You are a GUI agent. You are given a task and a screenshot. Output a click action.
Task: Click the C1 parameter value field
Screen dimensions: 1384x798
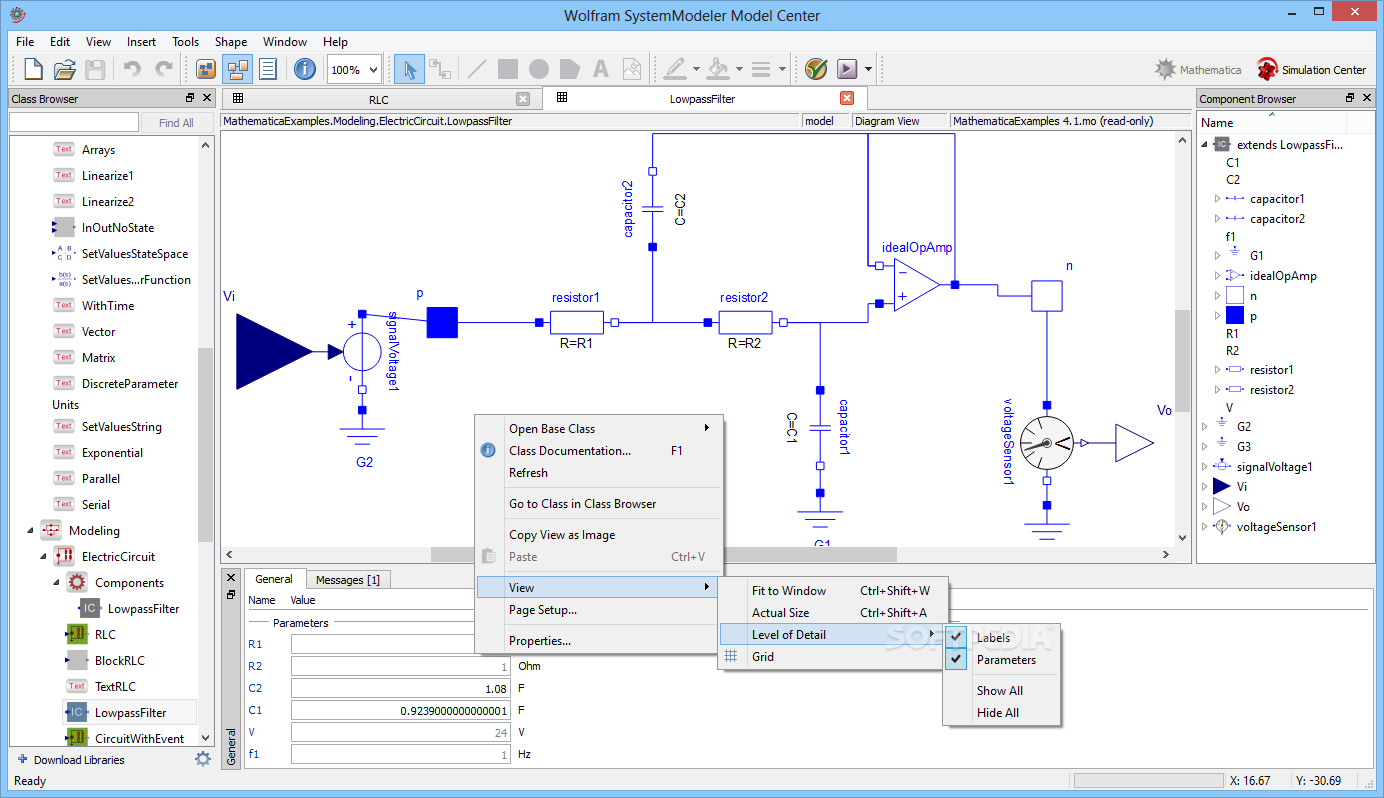click(401, 711)
